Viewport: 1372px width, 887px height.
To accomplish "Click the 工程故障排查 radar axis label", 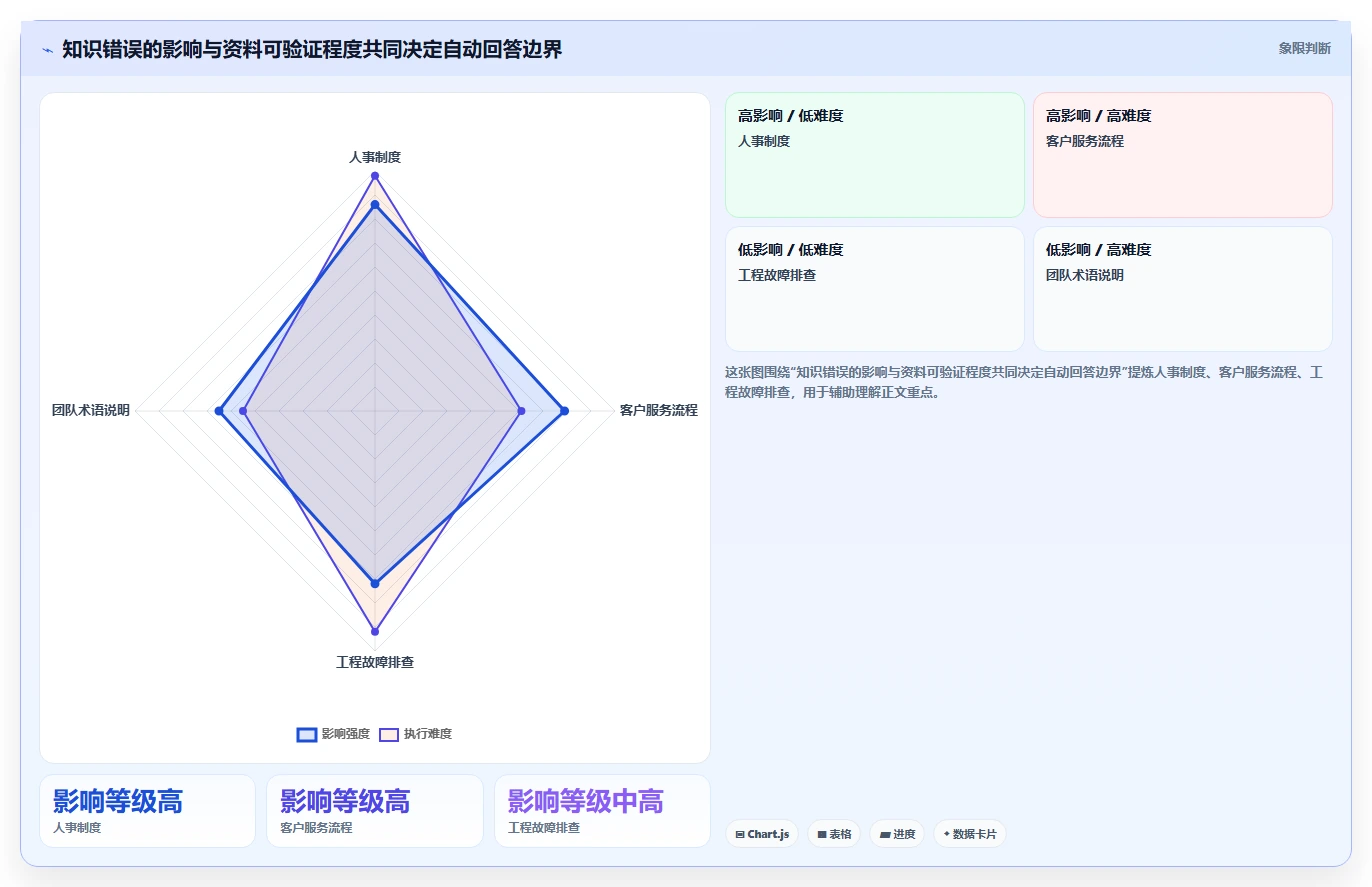I will 375,662.
